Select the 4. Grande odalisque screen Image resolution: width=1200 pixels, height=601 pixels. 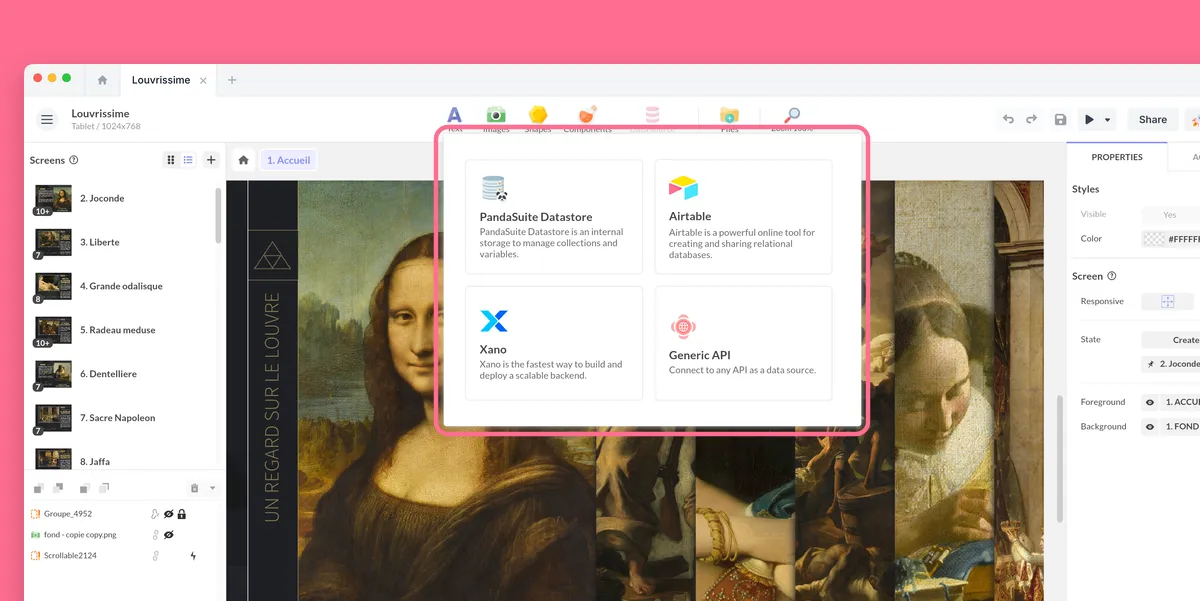click(120, 286)
